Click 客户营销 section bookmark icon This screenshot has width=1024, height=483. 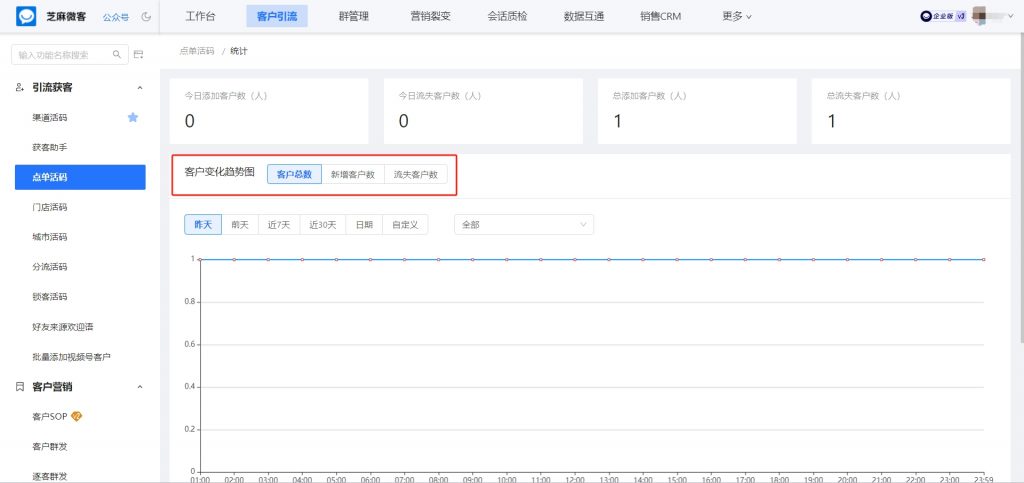point(20,387)
